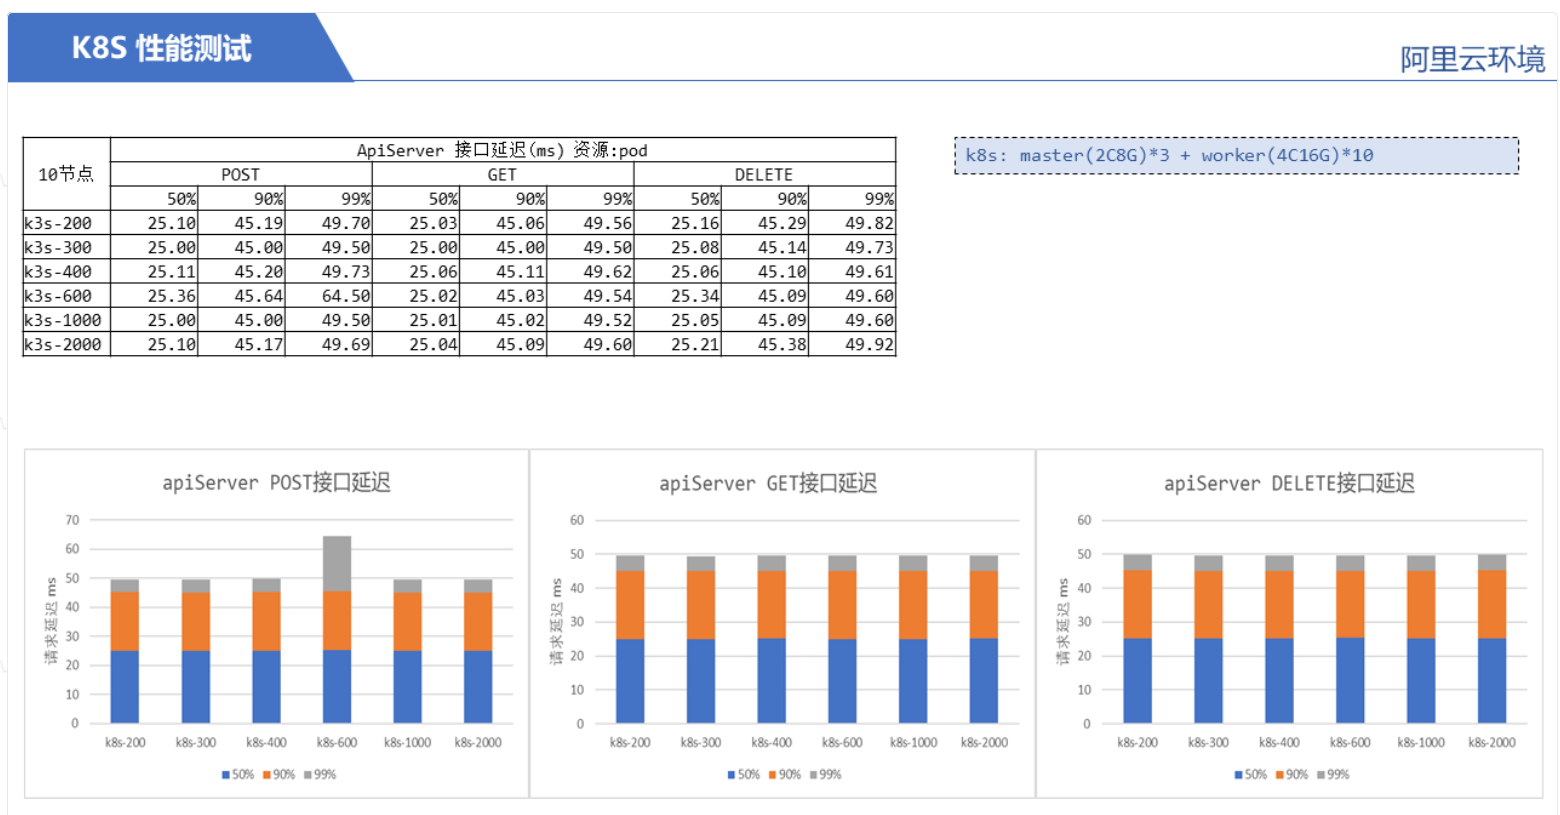Screen dimensions: 1560x815
Task: Click the blue 50% legend swatch in POST chart
Action: point(226,775)
